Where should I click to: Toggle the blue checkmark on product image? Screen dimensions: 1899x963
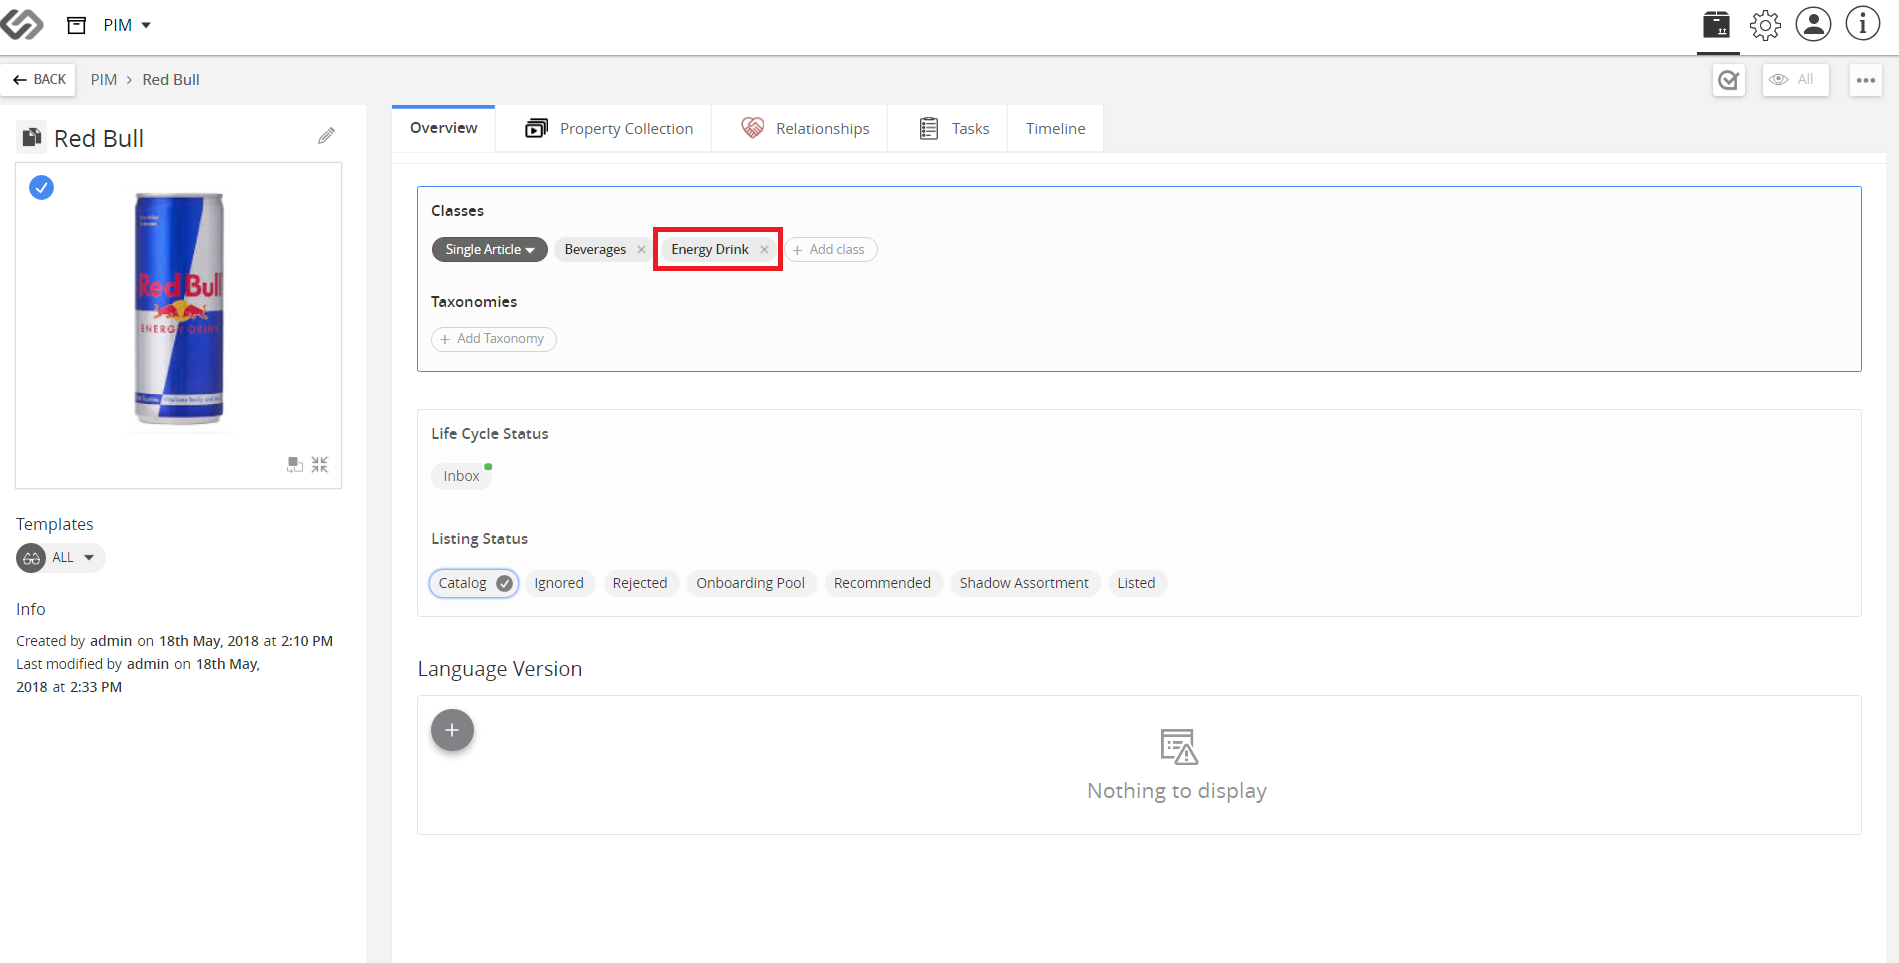coord(41,187)
